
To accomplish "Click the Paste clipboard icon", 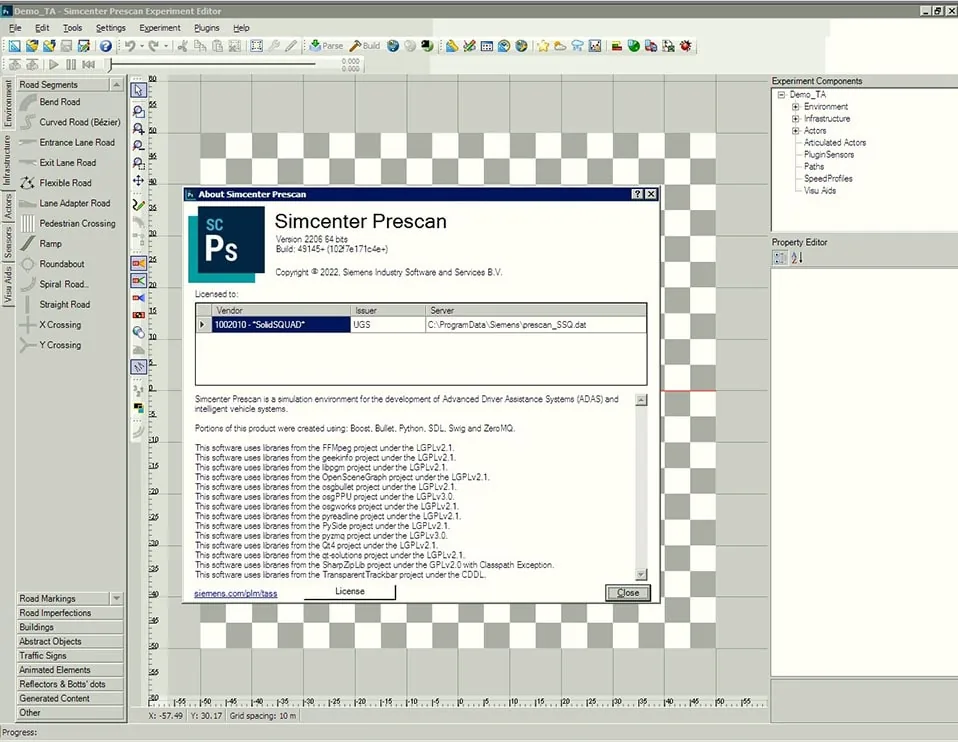I will pos(217,46).
